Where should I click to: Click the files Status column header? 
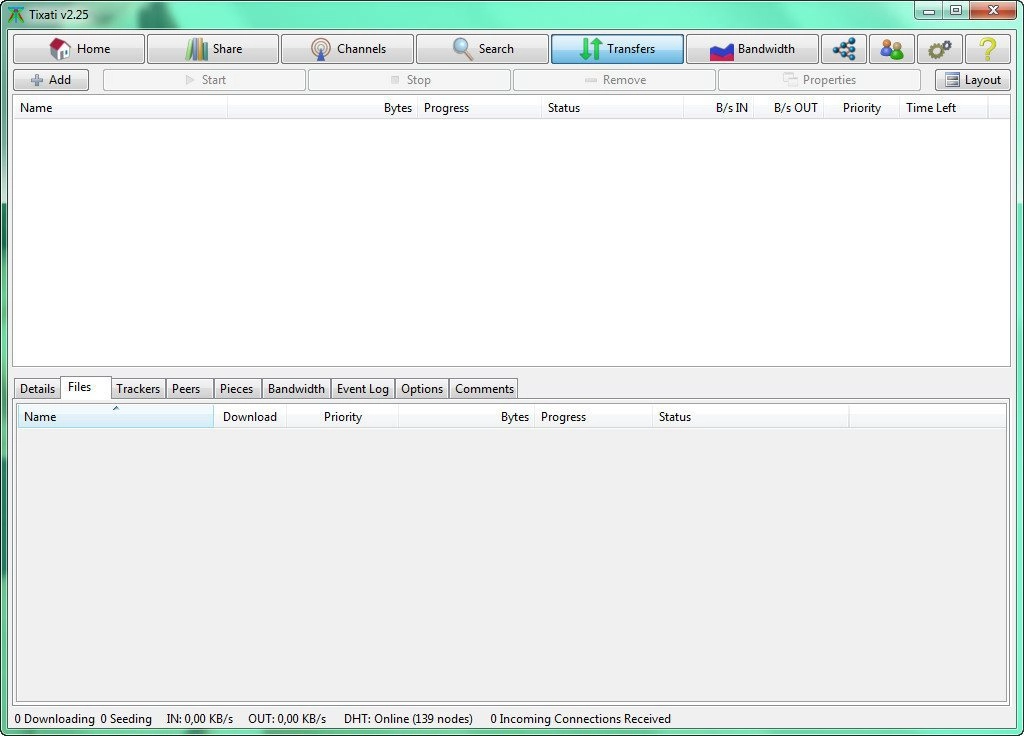point(750,417)
